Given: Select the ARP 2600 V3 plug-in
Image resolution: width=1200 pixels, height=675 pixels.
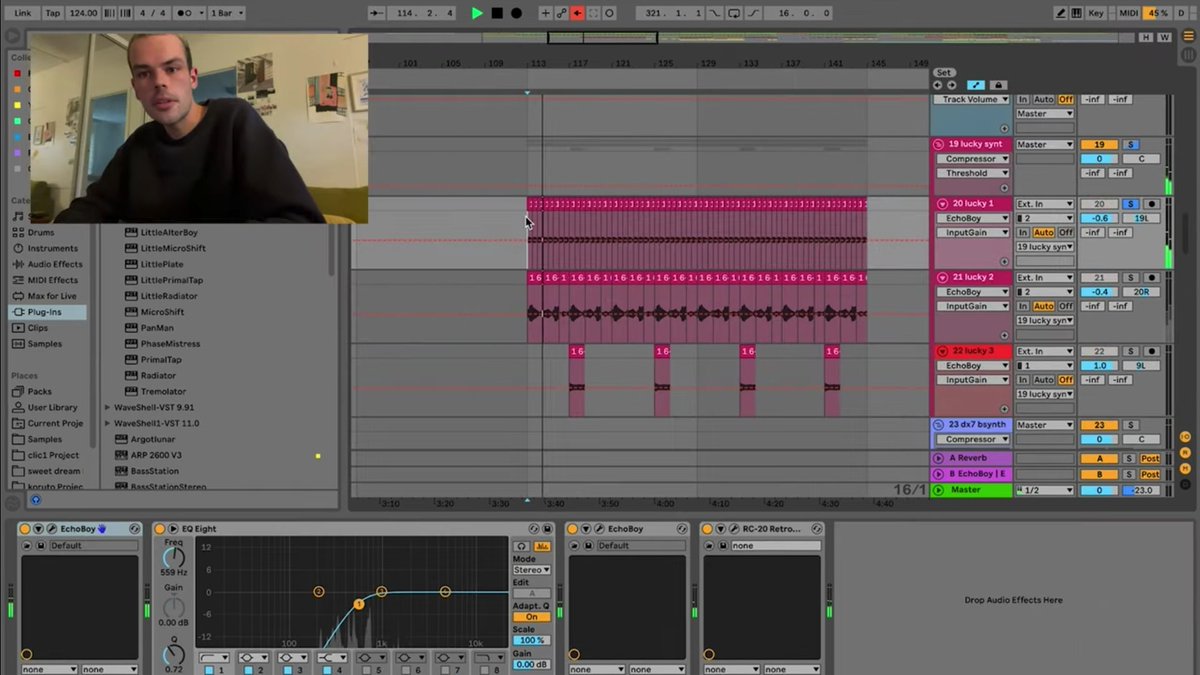Looking at the screenshot, I should 156,455.
